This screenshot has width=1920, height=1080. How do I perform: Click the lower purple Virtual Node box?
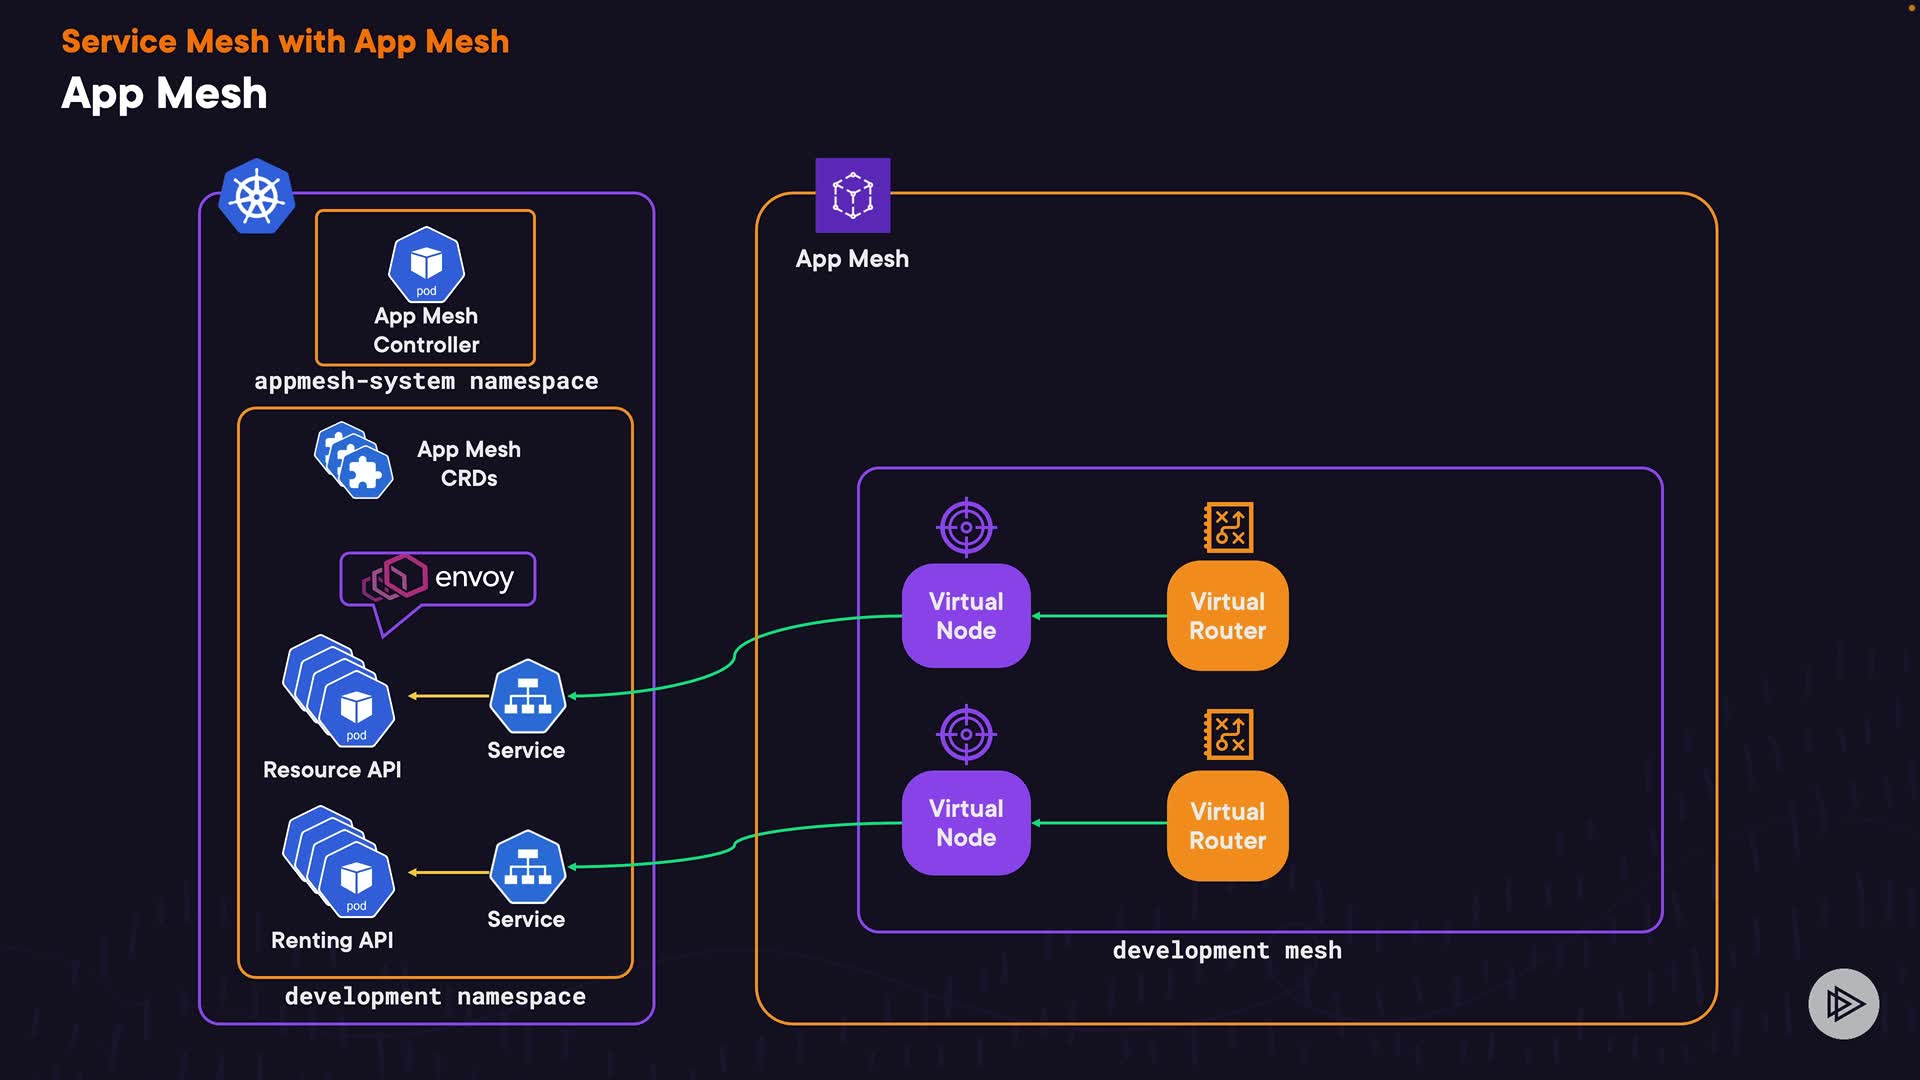(966, 823)
